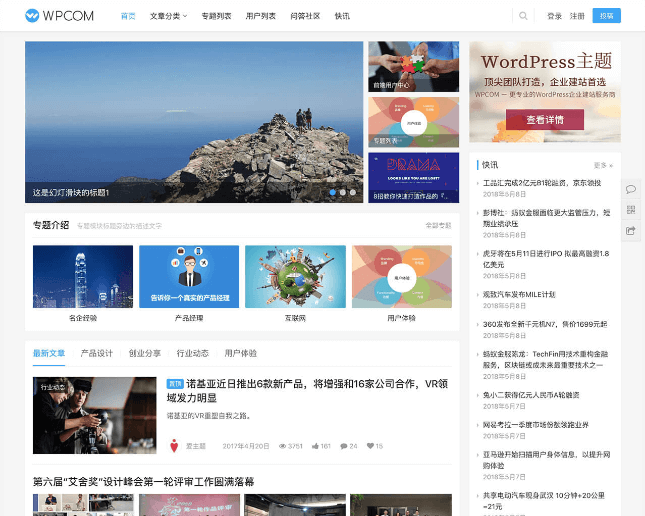This screenshot has width=645, height=516.
Task: Open news item 共享电动汽车现身武汉
Action: 544,500
